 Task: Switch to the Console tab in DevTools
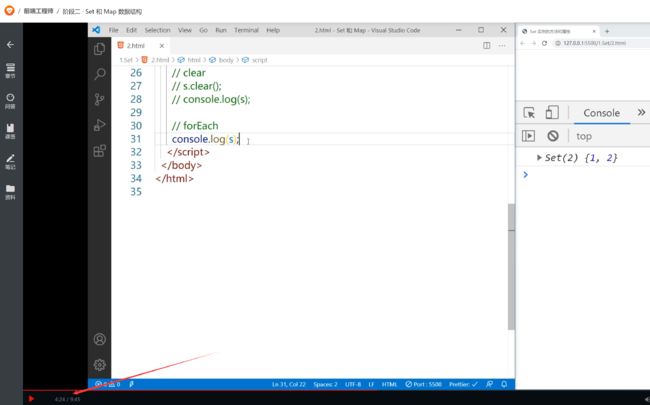tap(601, 113)
